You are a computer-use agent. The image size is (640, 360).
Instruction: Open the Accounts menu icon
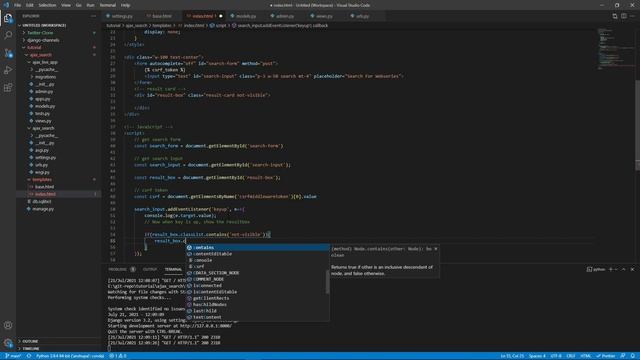point(8,325)
